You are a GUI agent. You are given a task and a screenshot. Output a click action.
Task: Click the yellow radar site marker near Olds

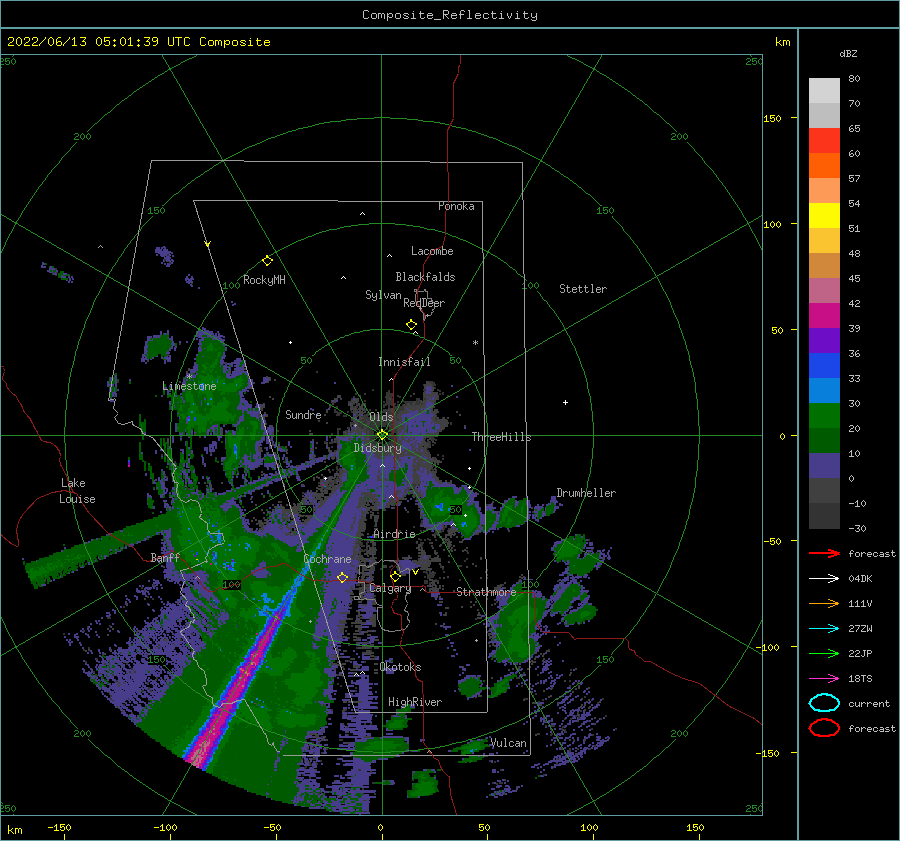coord(382,435)
